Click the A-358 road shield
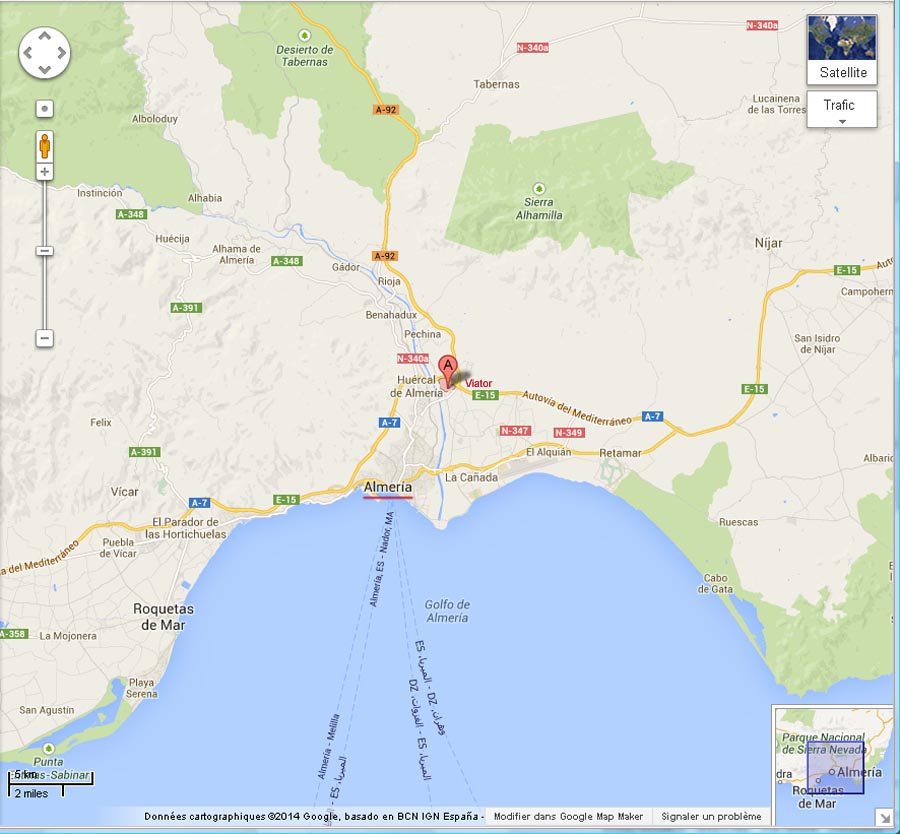The image size is (900, 834). click(13, 634)
